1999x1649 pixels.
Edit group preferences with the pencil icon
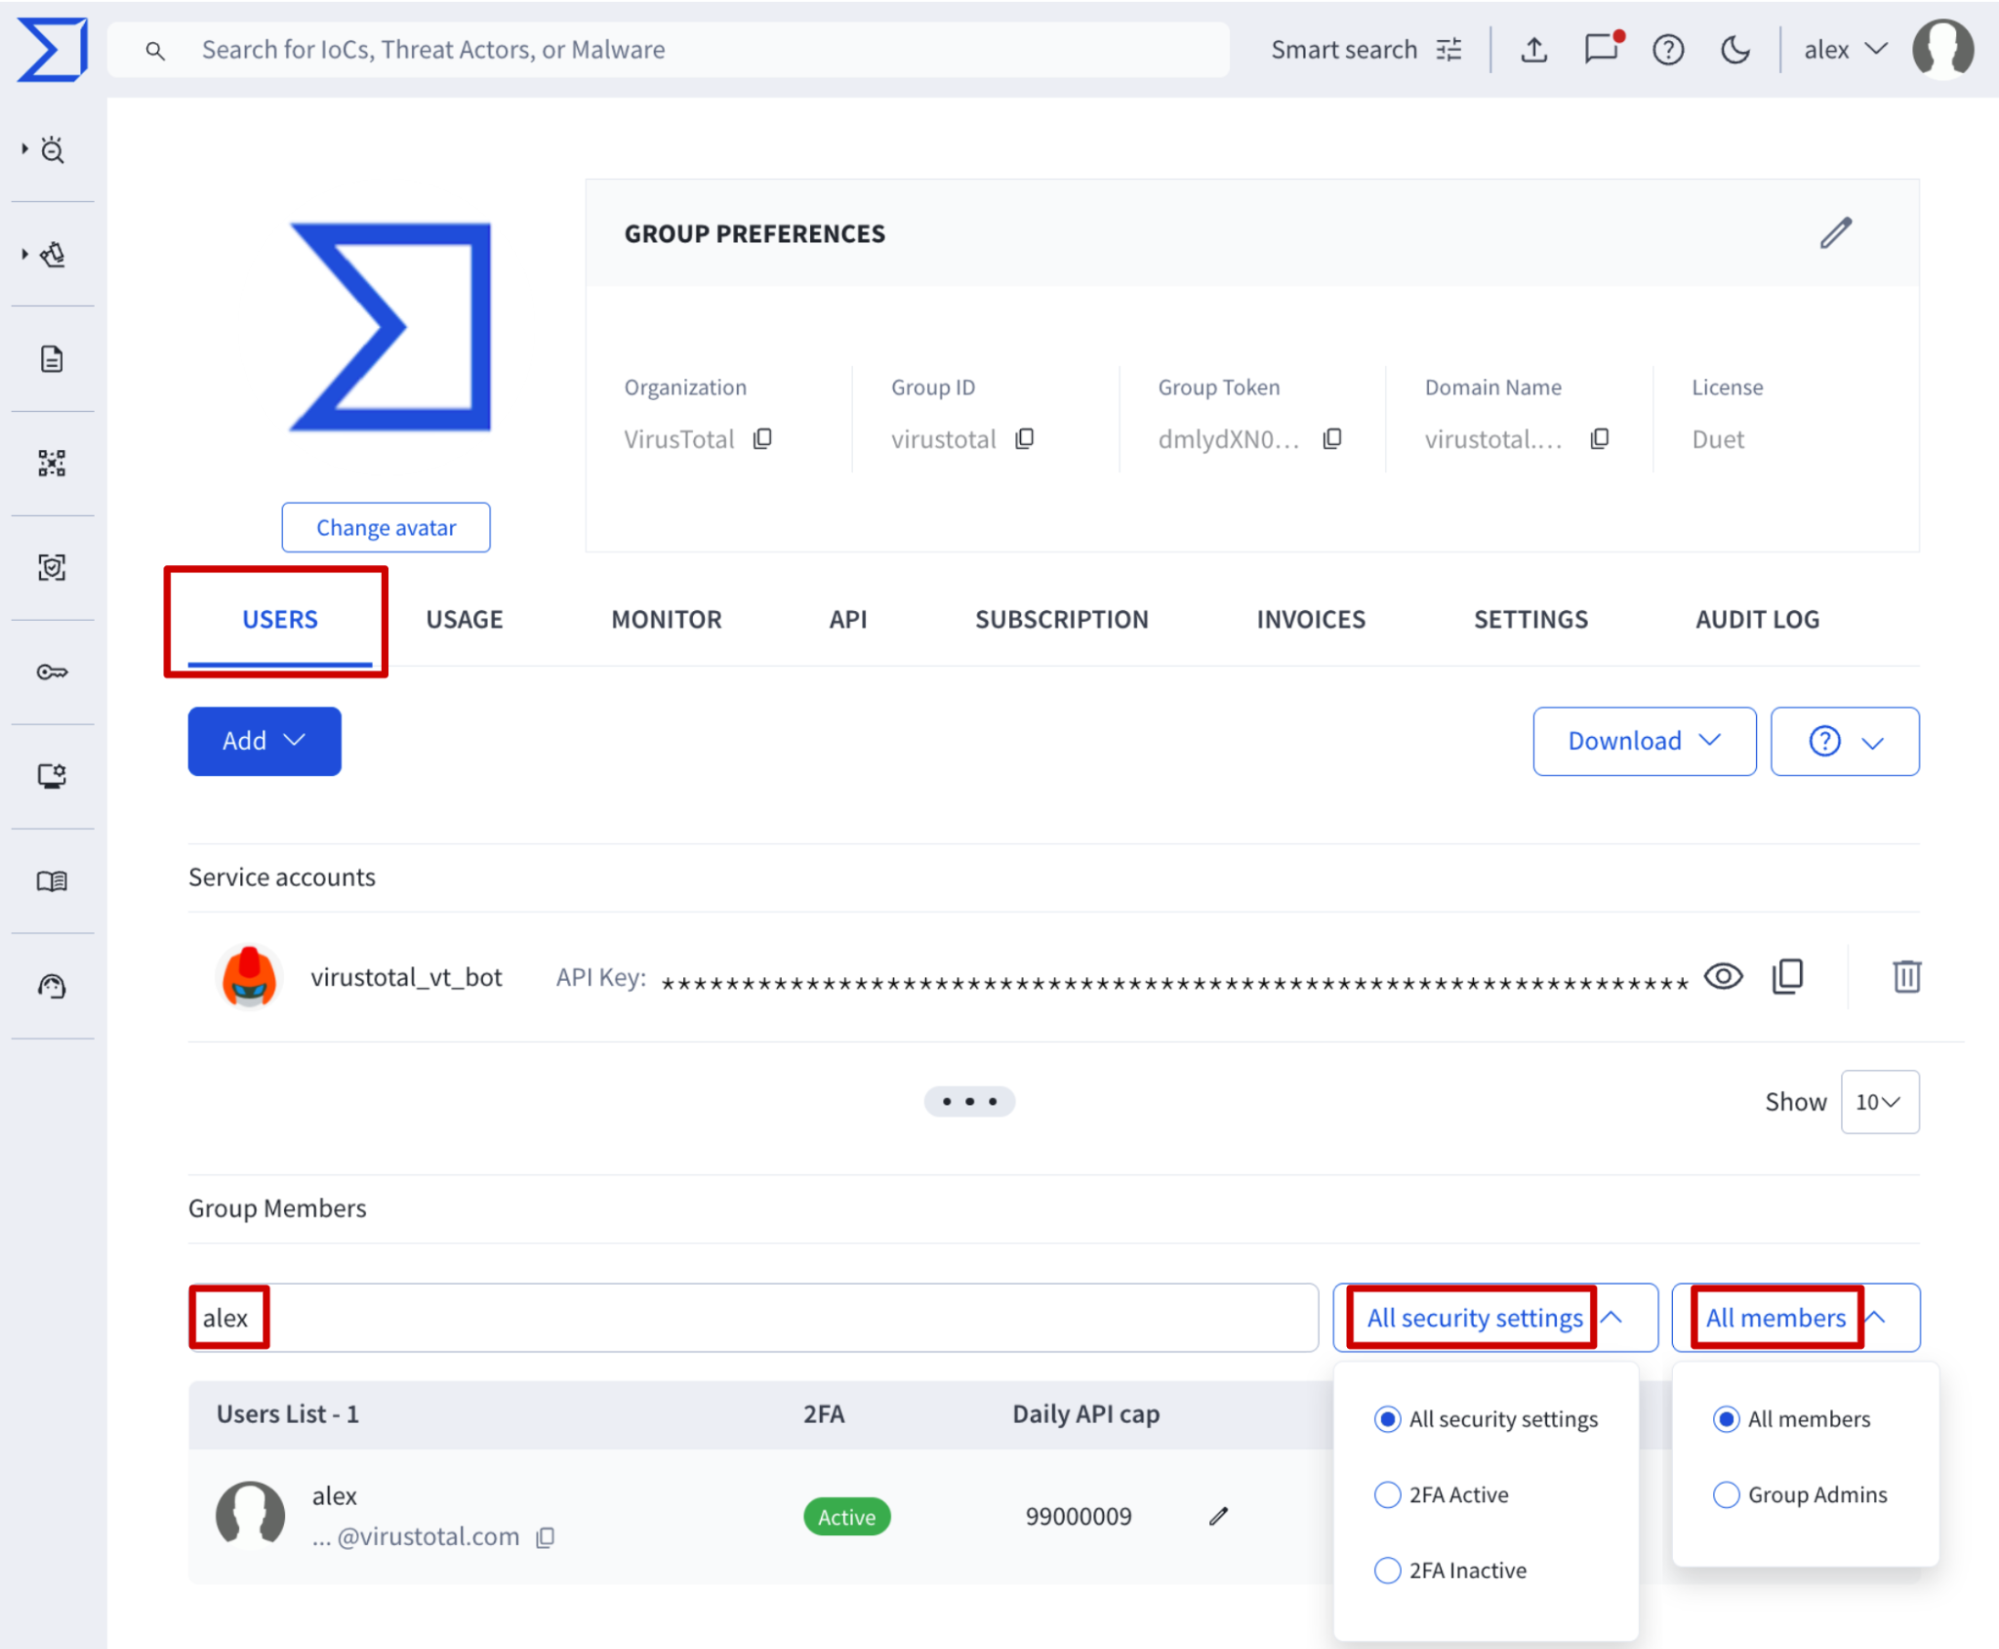1835,233
